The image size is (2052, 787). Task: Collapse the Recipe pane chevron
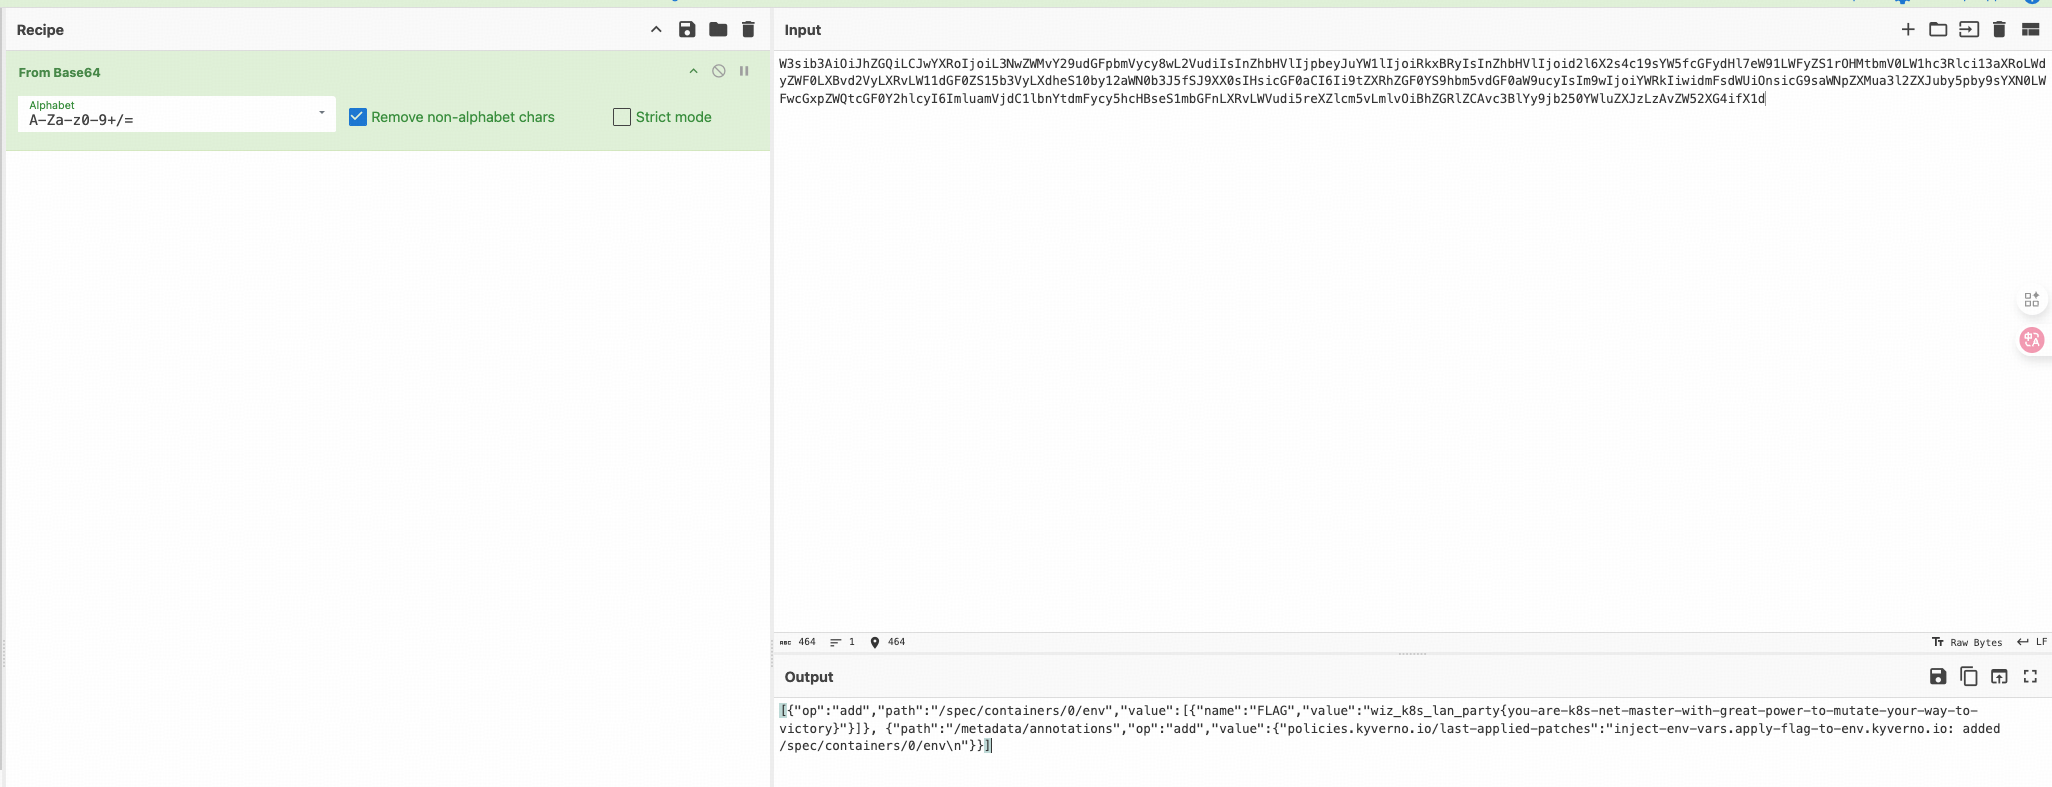click(656, 30)
